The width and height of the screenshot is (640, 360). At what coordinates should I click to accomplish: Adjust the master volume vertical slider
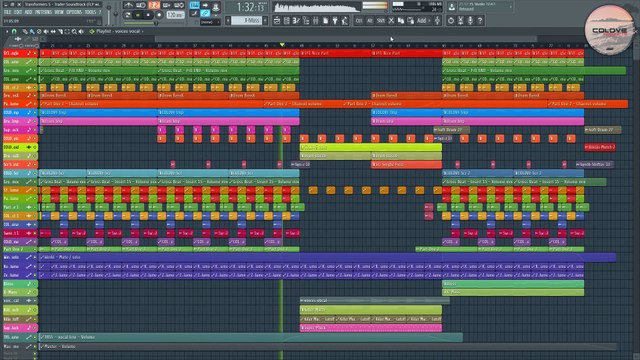[109, 13]
